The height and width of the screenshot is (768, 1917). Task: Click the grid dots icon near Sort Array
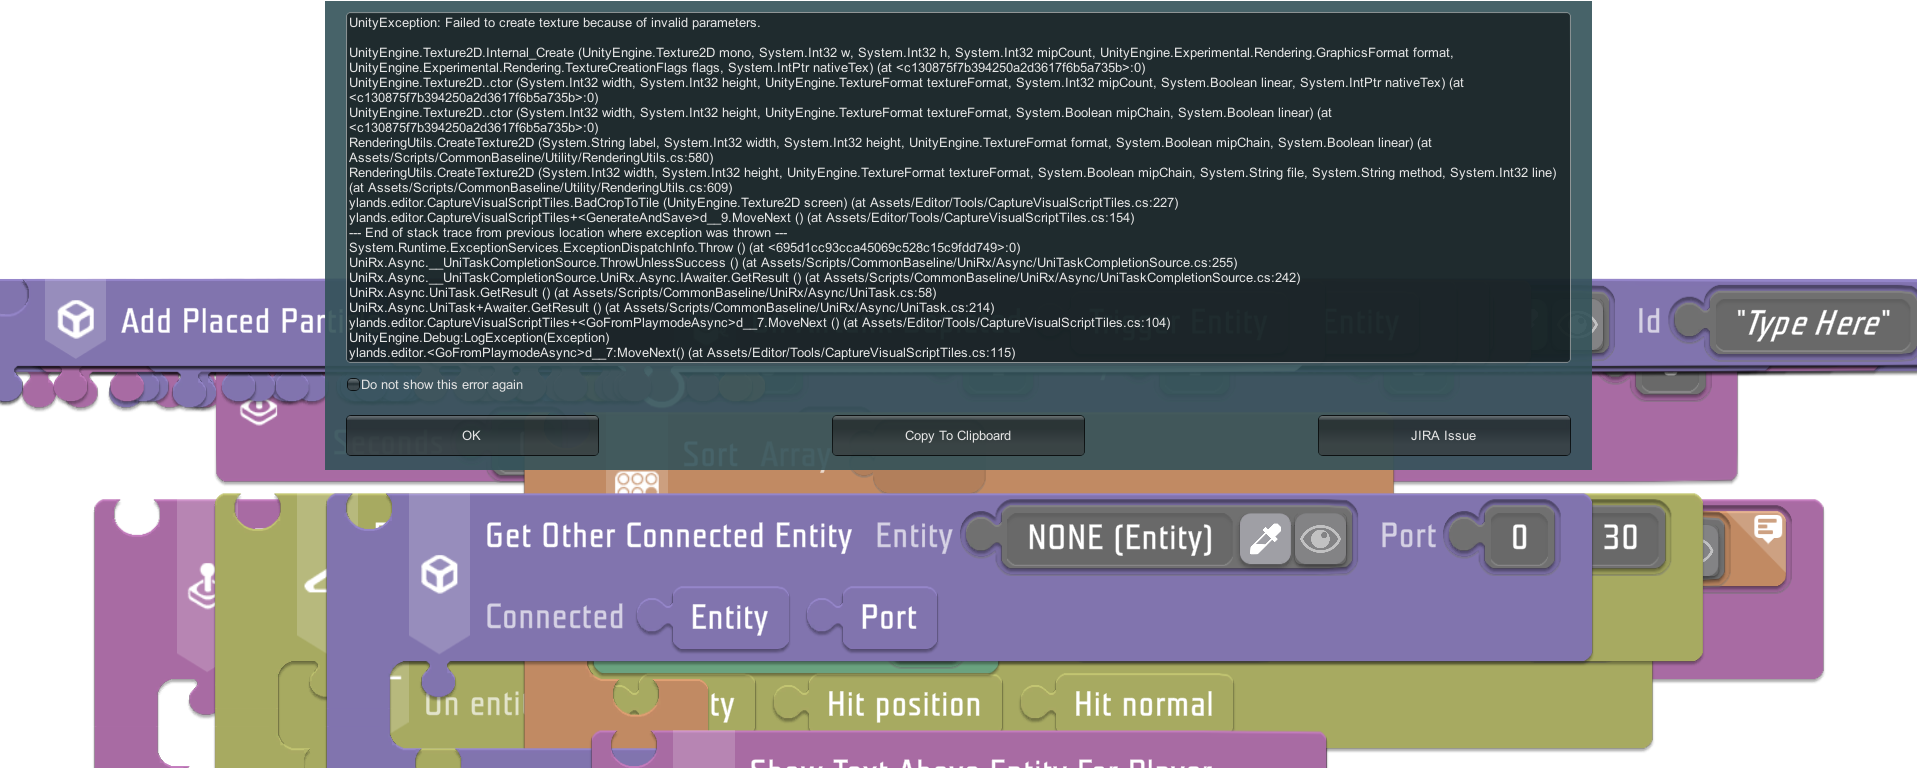tap(637, 483)
